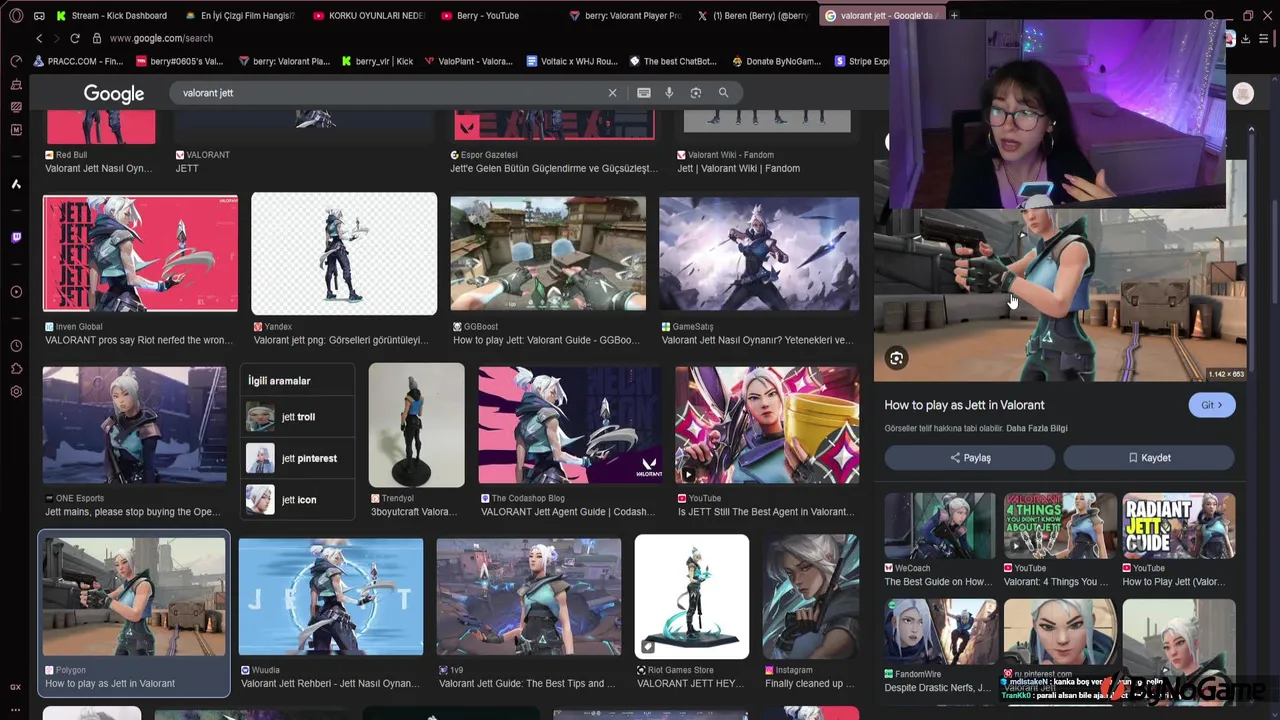
Task: Open The Codashop Blog Jett thumbnail
Action: click(x=570, y=425)
